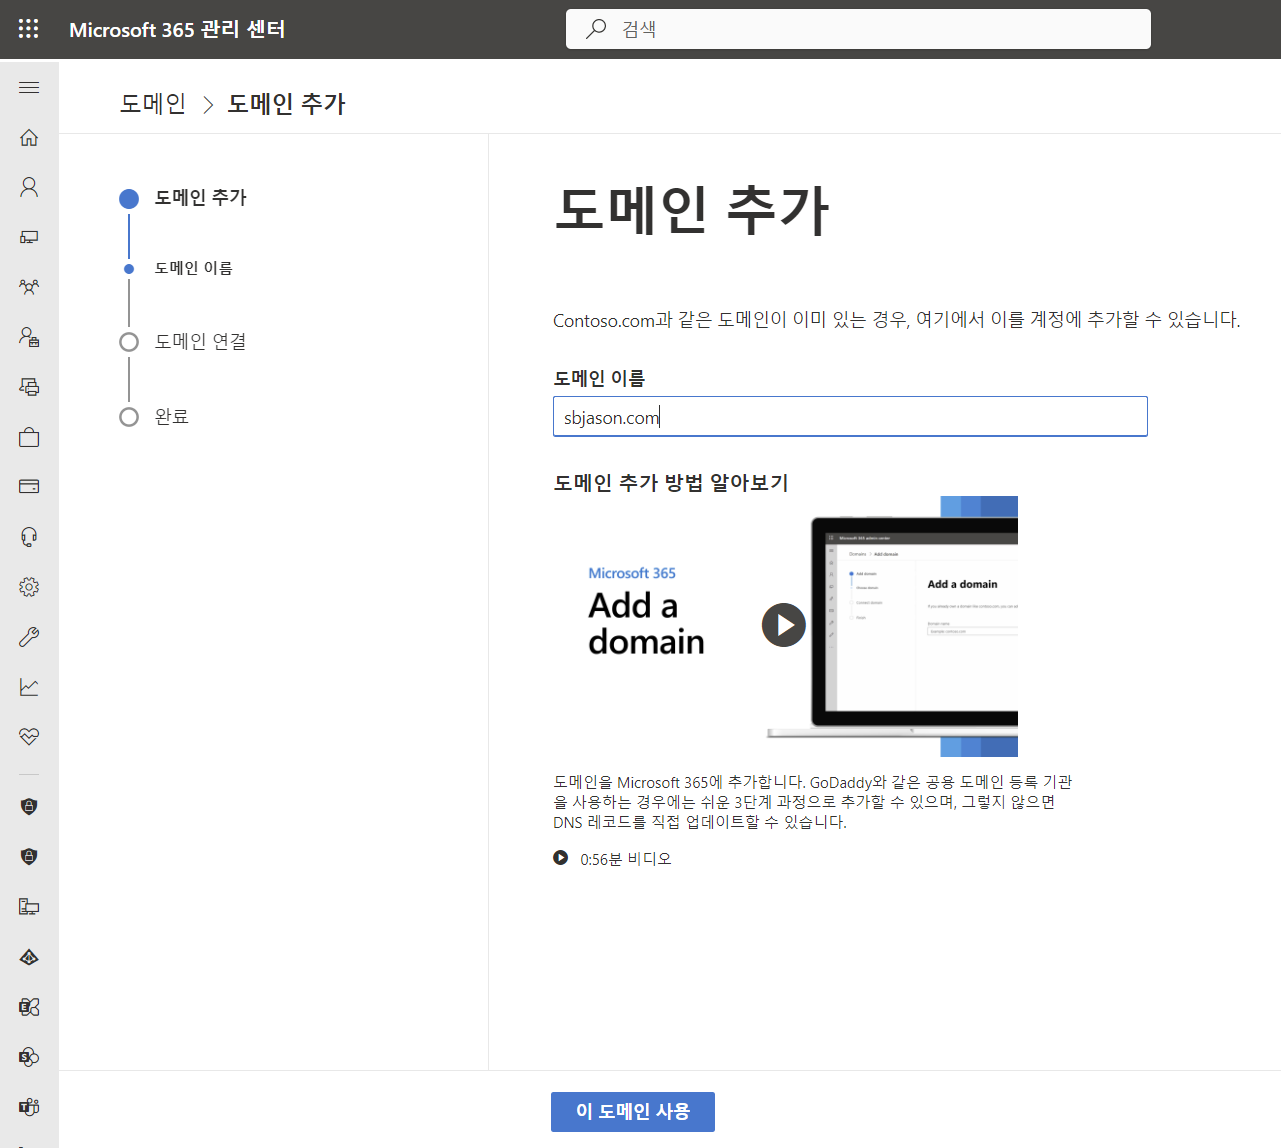Click the 도메인 추가 breadcrumb item

tap(286, 104)
